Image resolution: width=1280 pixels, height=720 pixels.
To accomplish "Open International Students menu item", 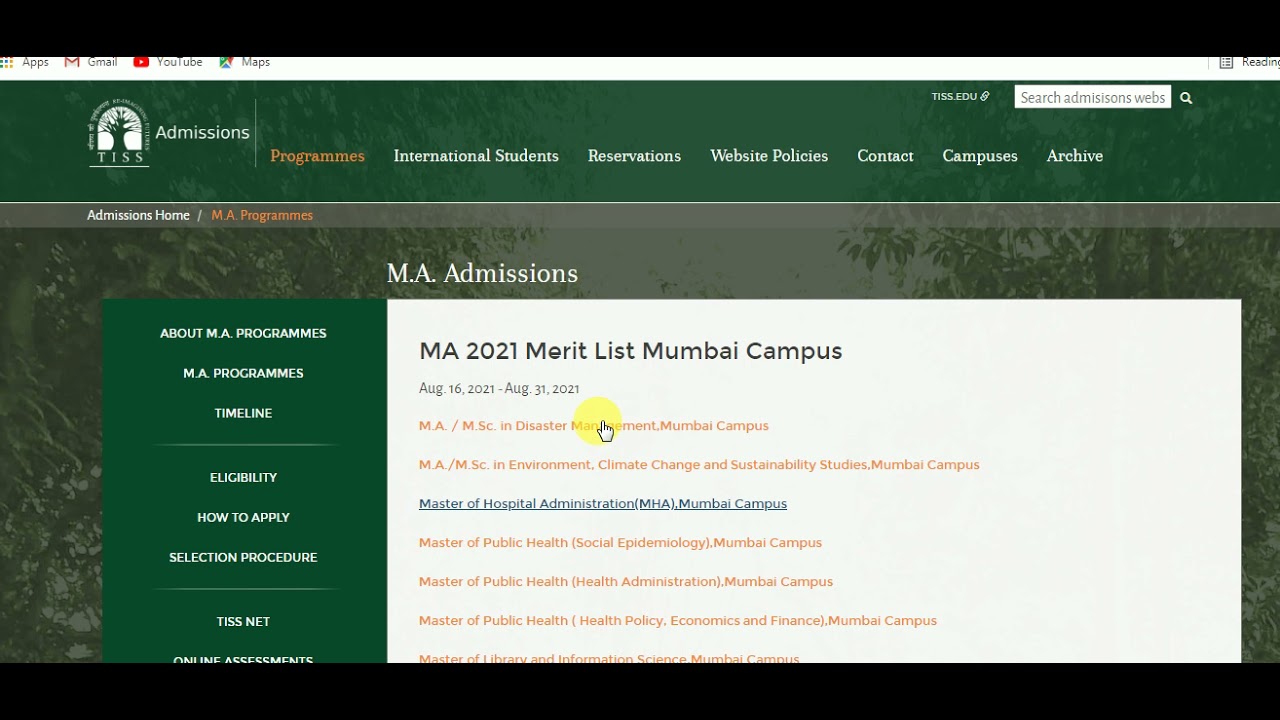I will click(x=476, y=156).
